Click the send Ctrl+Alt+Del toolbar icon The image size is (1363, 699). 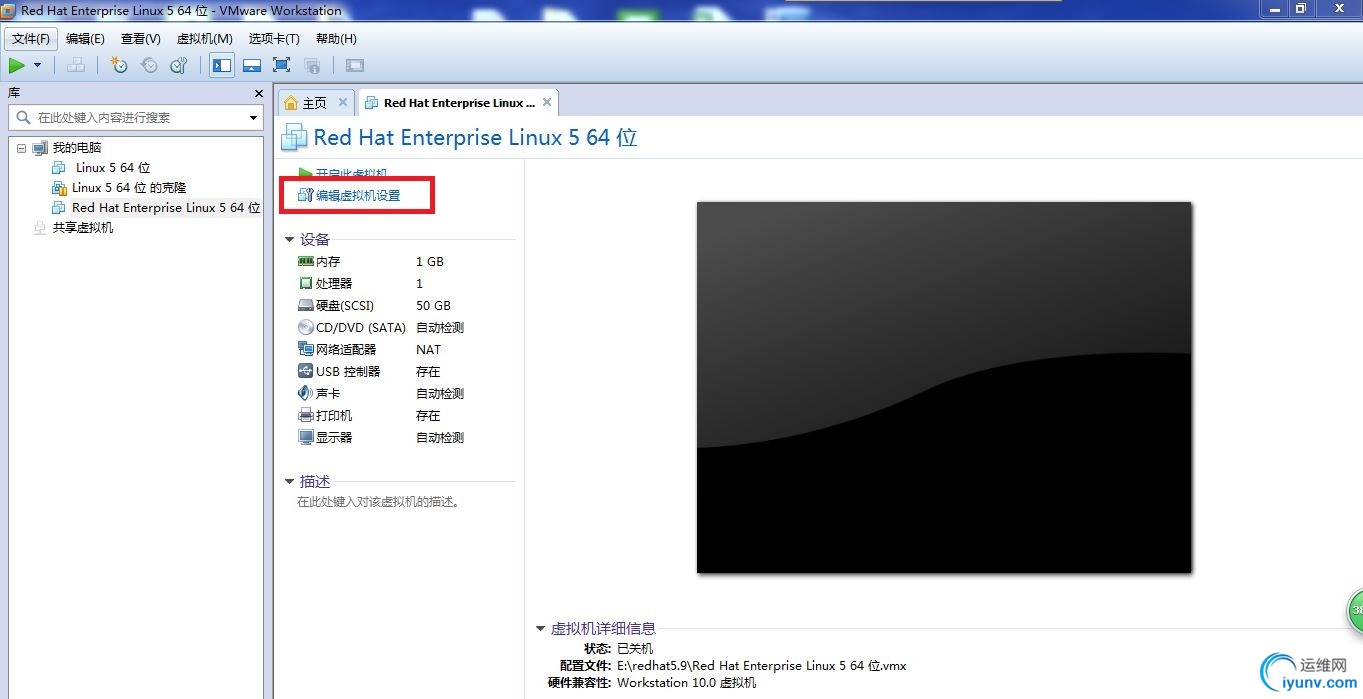[76, 65]
